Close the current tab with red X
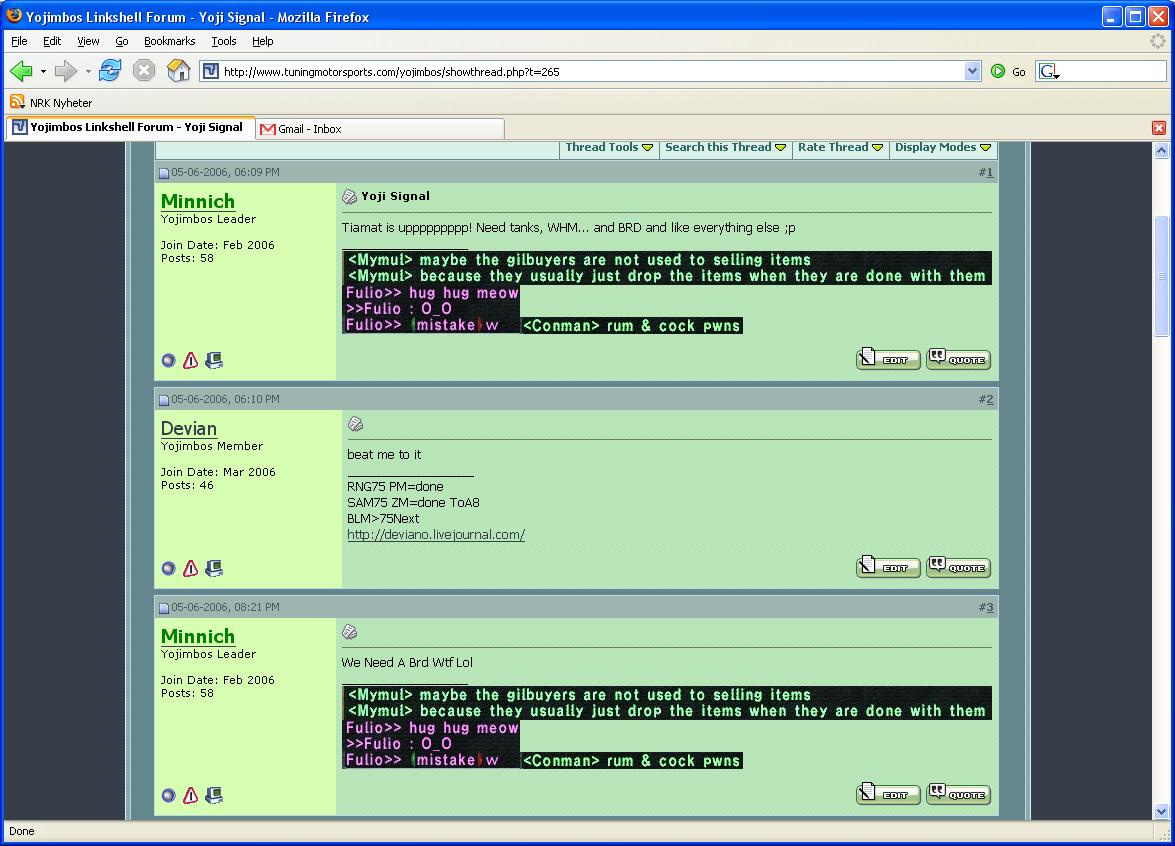This screenshot has width=1175, height=846. pyautogui.click(x=1159, y=128)
